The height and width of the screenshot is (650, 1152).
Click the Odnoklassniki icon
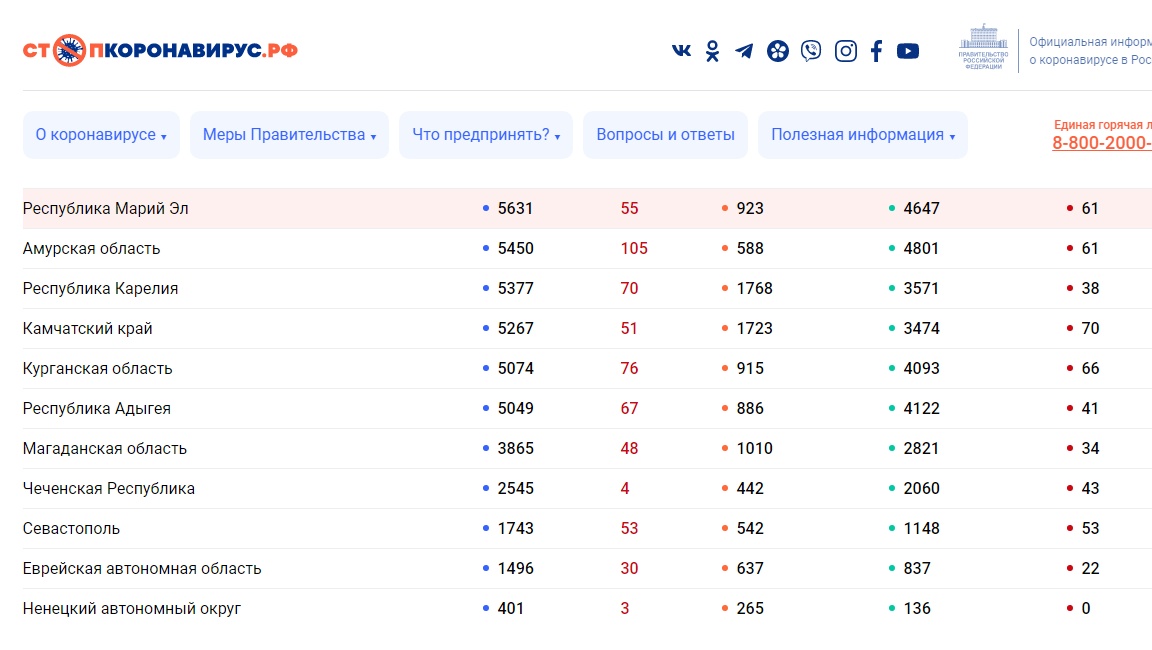point(712,51)
